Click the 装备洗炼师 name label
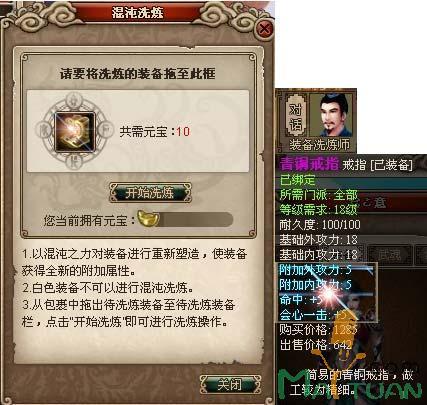This screenshot has width=427, height=405. pyautogui.click(x=319, y=145)
